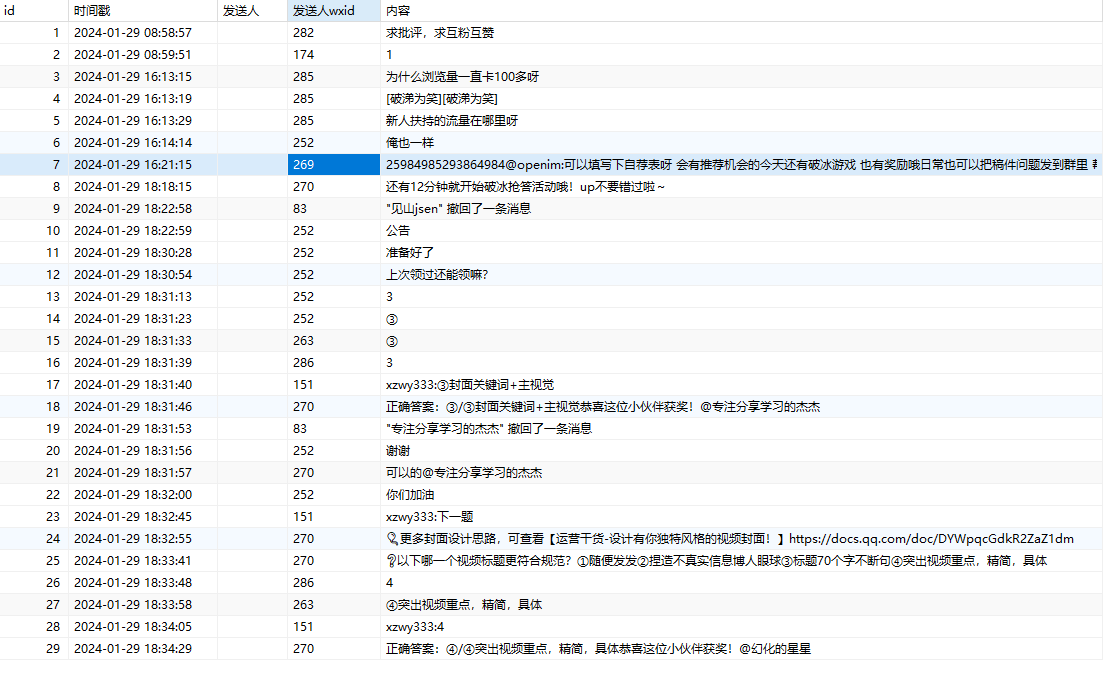The width and height of the screenshot is (1107, 675).
Task: Click the 俺也一样 content cell
Action: click(741, 143)
